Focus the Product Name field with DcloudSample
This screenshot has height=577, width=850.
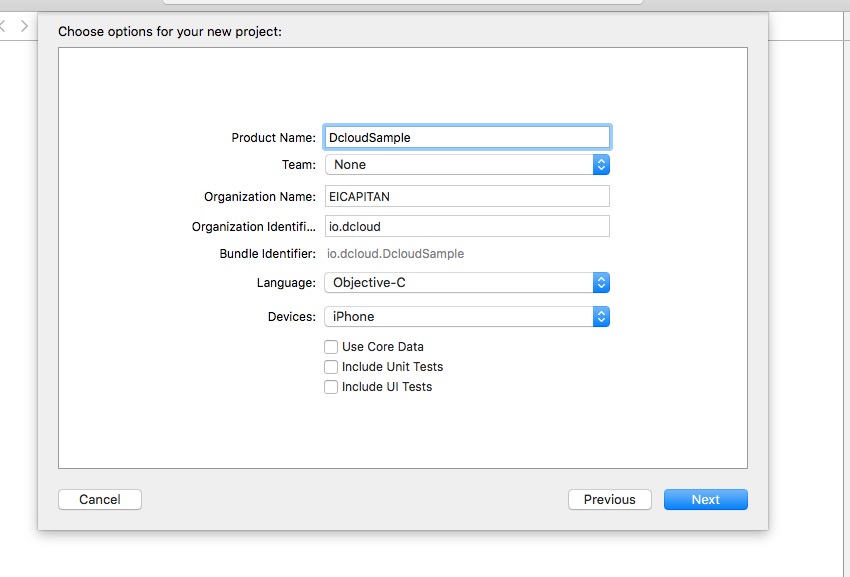467,137
